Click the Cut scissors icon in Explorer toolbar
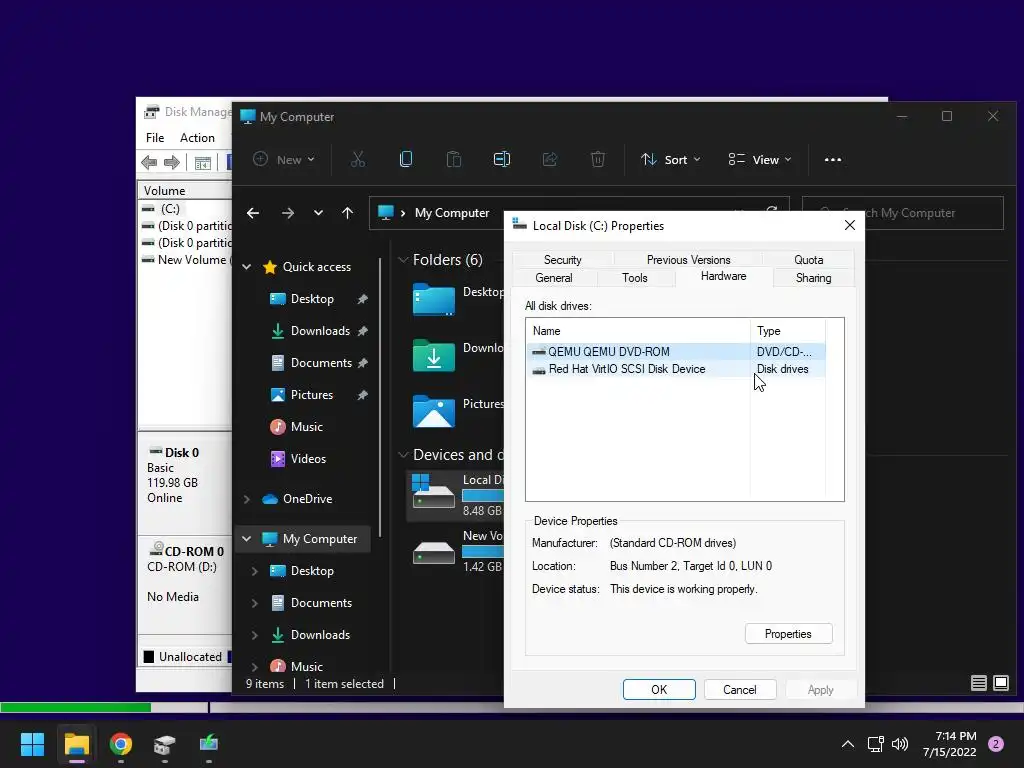1024x768 pixels. (x=358, y=159)
